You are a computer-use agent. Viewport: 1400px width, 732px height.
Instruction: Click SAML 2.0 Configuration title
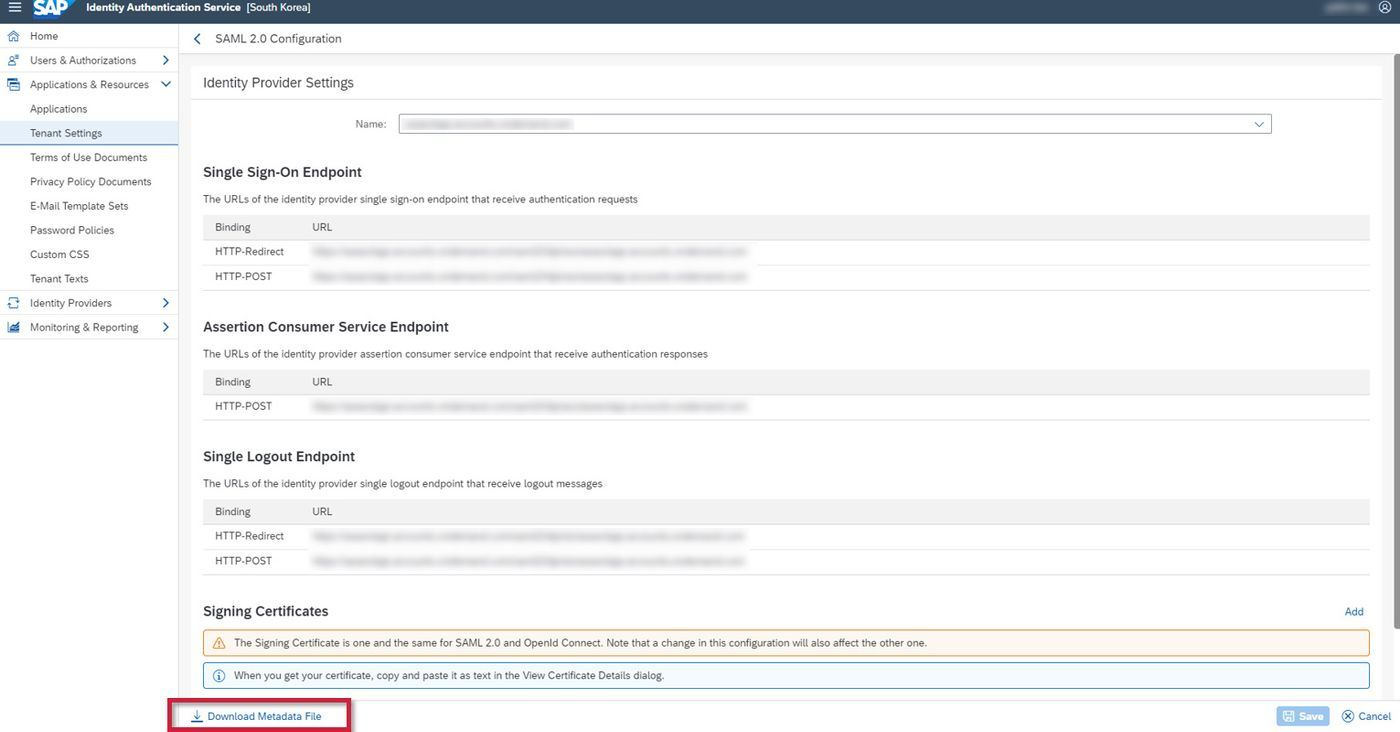[278, 39]
